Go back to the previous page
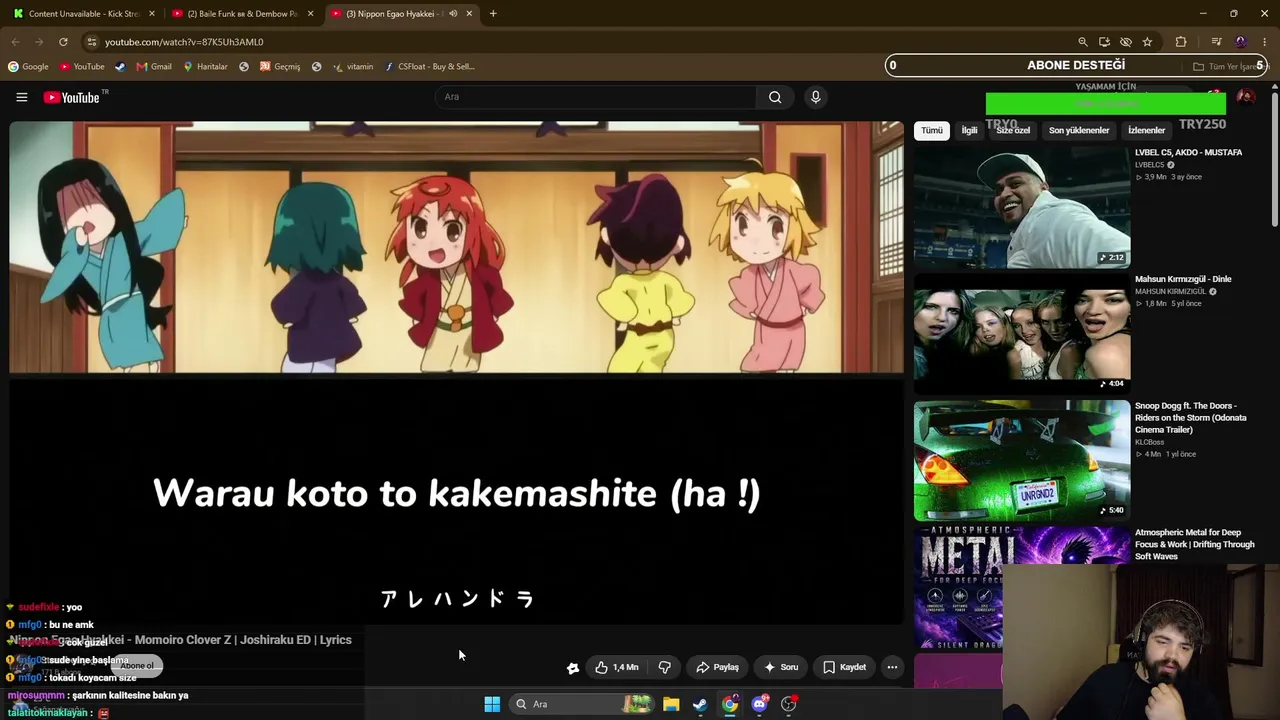 15,42
